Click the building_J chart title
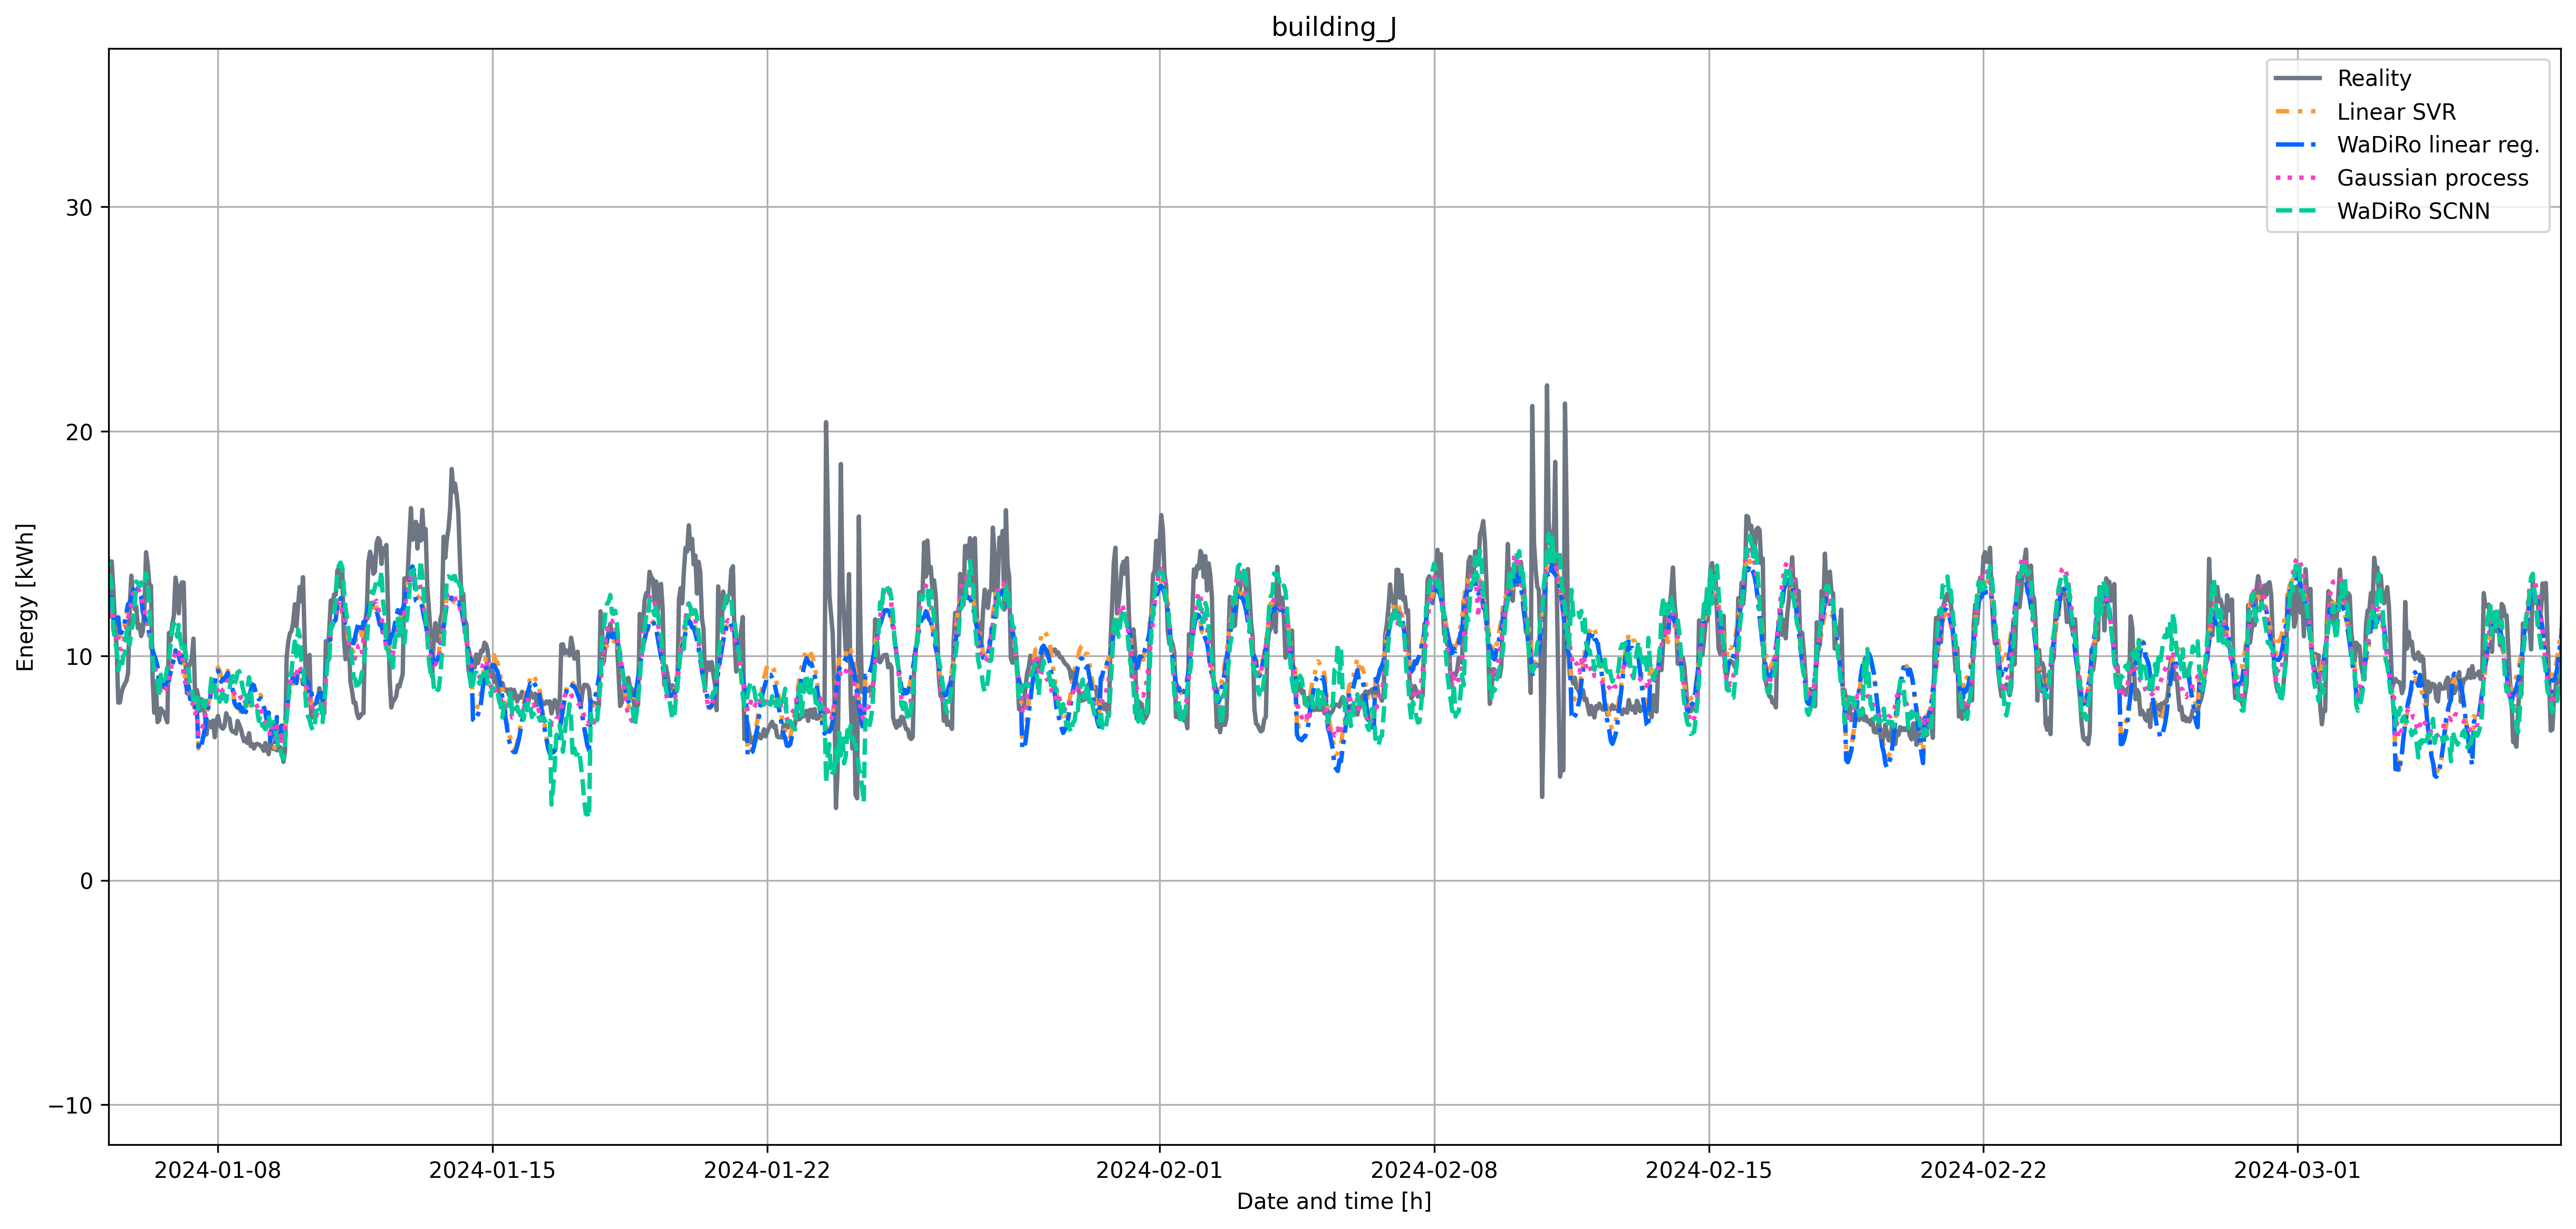This screenshot has height=1229, width=2576. (x=1333, y=27)
